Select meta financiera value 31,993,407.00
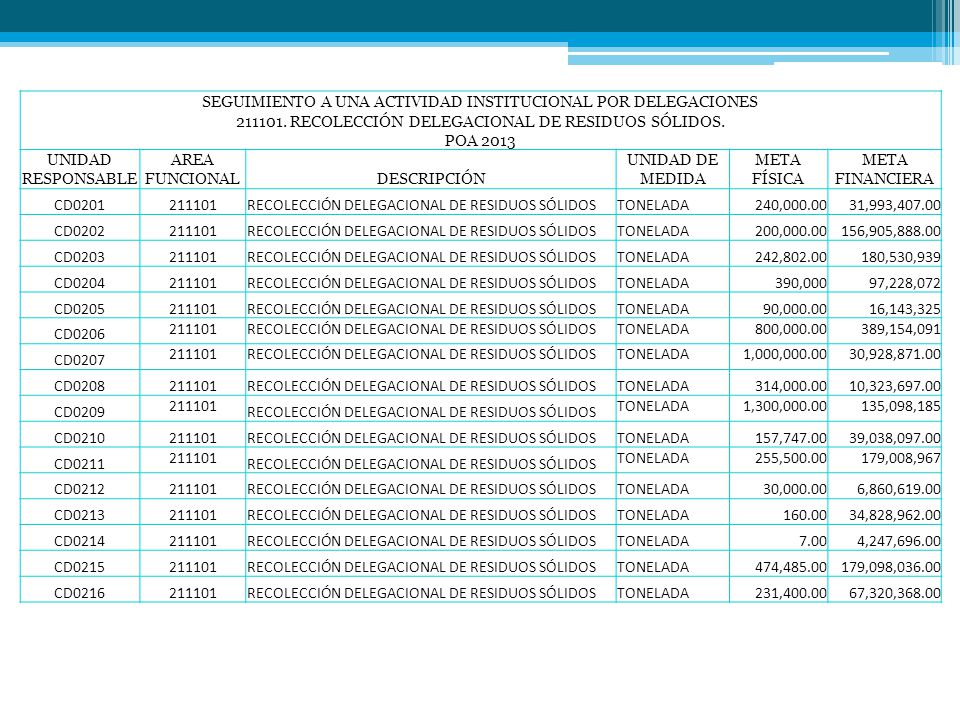Viewport: 960px width, 720px height. [x=894, y=205]
